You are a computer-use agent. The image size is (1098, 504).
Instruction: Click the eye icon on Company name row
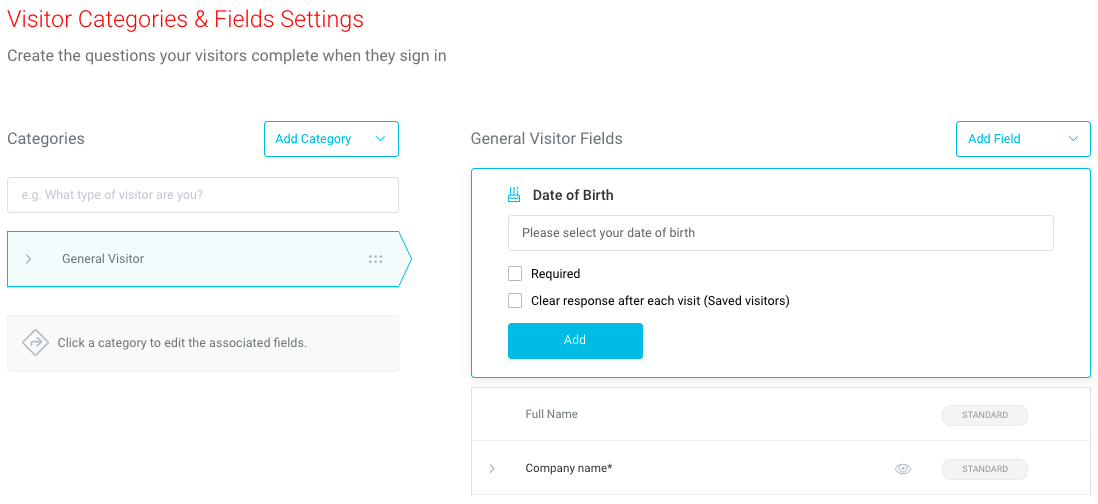click(903, 469)
